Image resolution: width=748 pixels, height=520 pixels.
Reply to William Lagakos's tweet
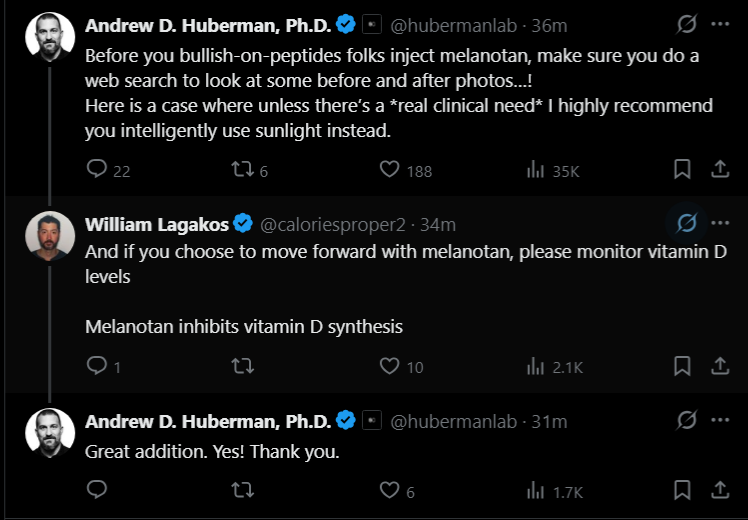[x=97, y=366]
